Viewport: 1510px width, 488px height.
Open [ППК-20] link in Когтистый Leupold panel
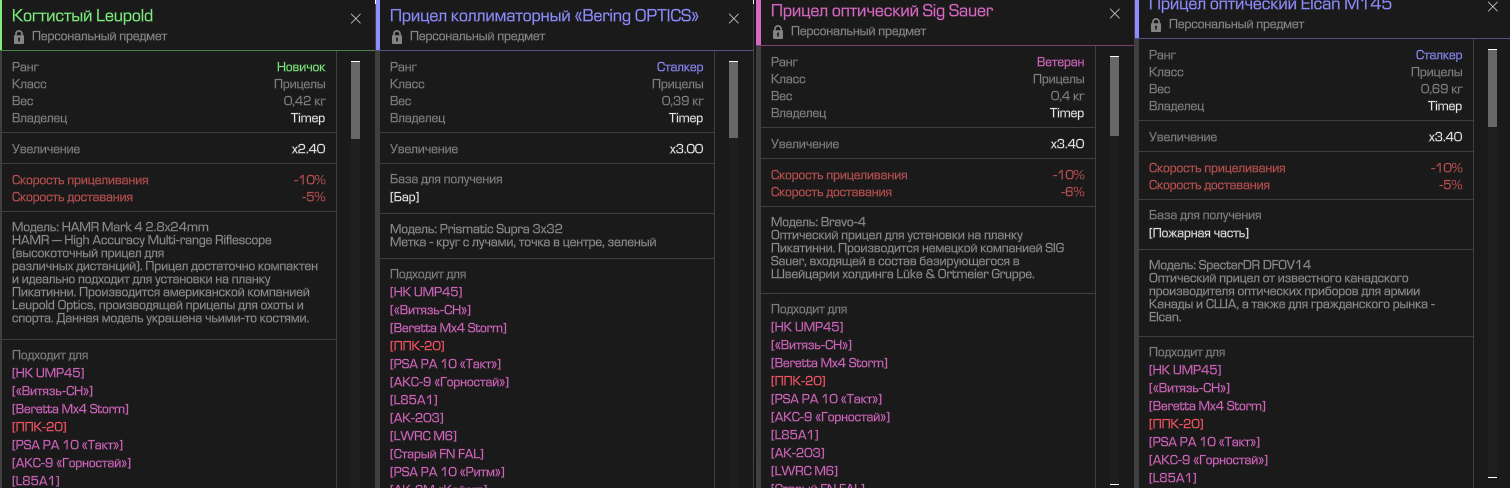click(x=39, y=427)
